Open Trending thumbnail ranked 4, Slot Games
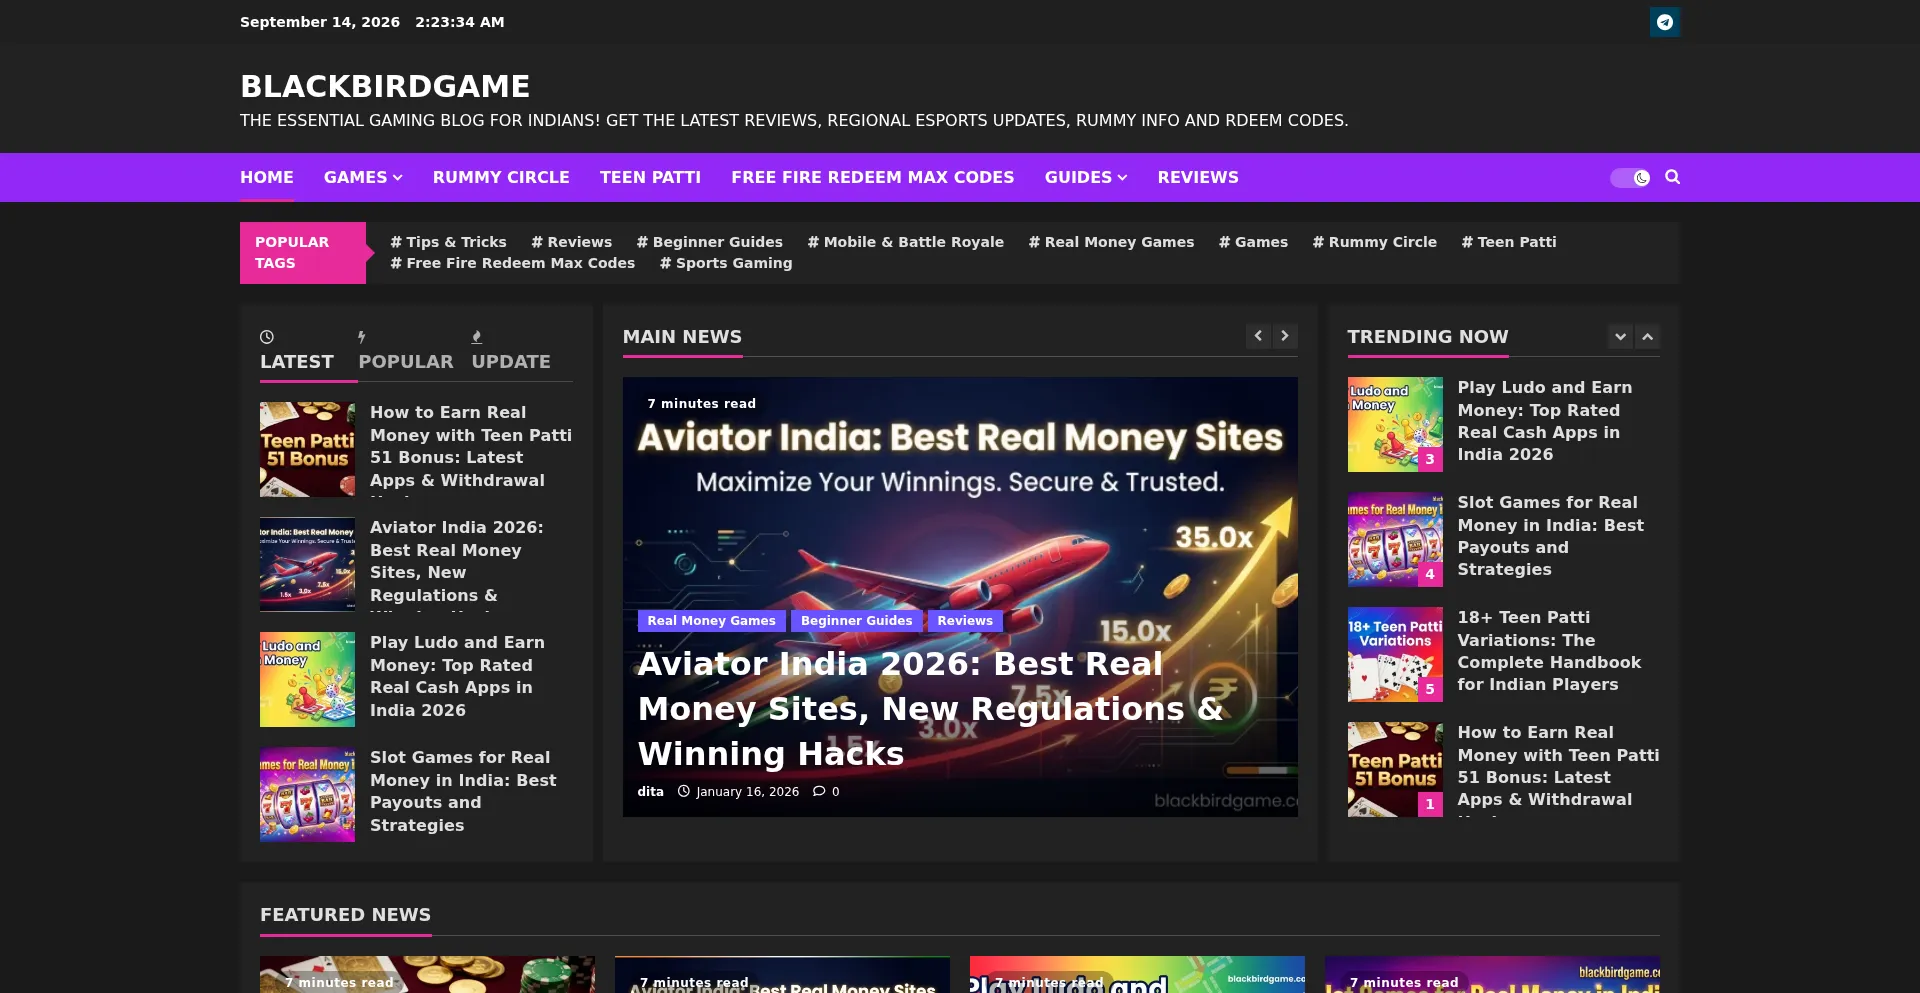 [1395, 539]
